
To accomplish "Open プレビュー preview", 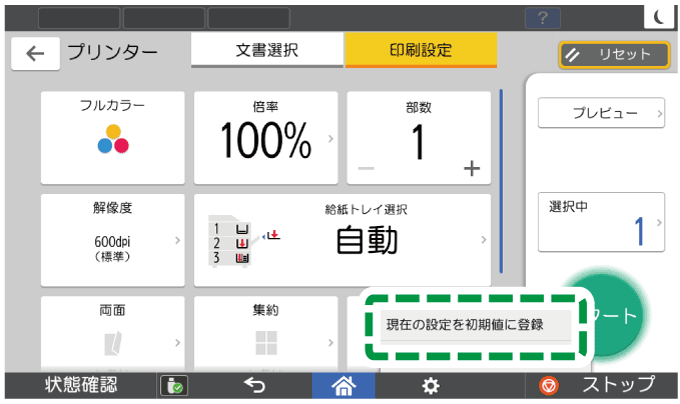I will [x=601, y=113].
